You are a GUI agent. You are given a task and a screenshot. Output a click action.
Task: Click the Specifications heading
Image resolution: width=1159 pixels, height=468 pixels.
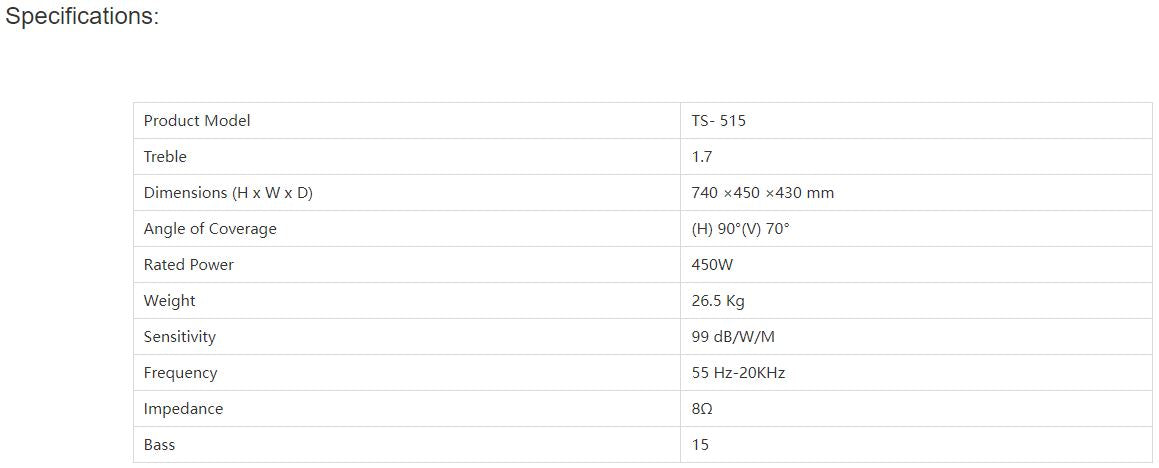point(82,18)
